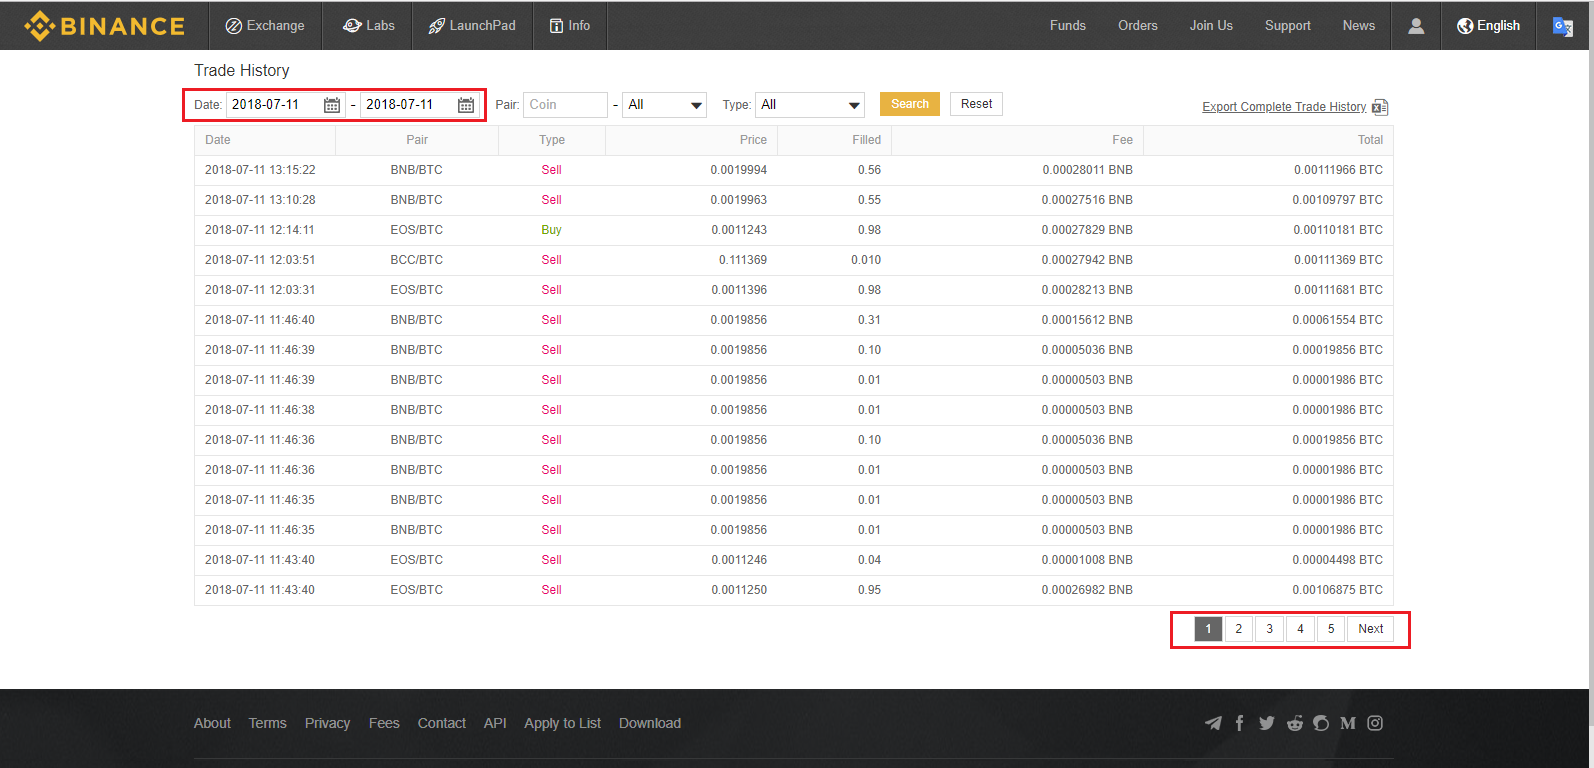Go to page 3
This screenshot has width=1594, height=768.
(1270, 629)
